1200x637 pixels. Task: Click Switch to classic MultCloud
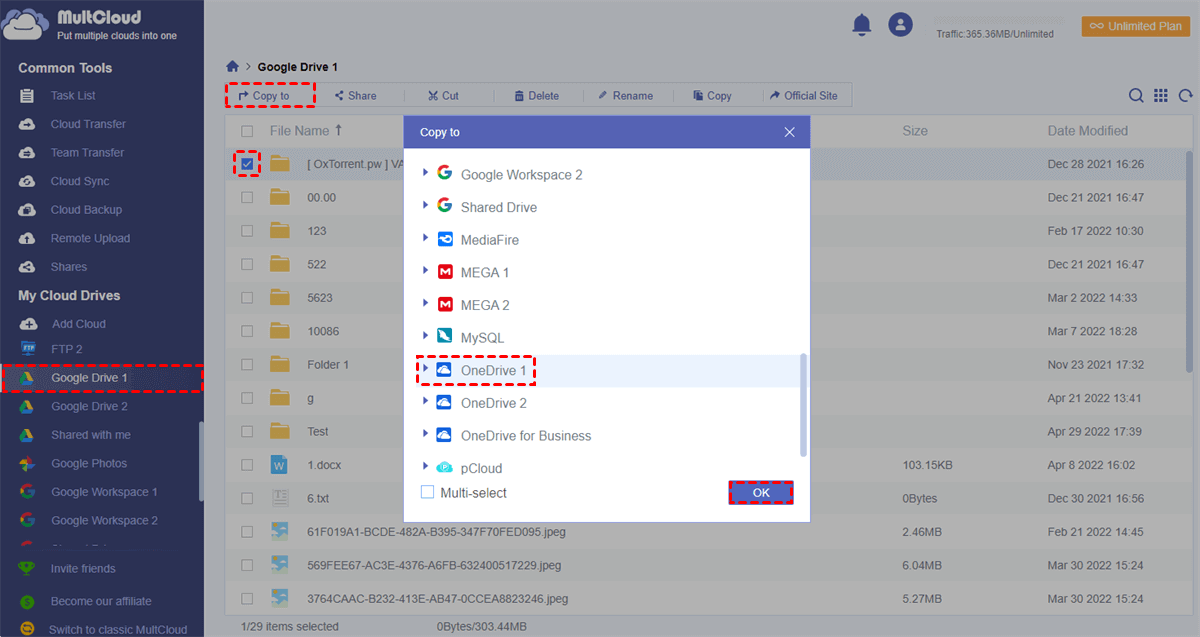(118, 630)
